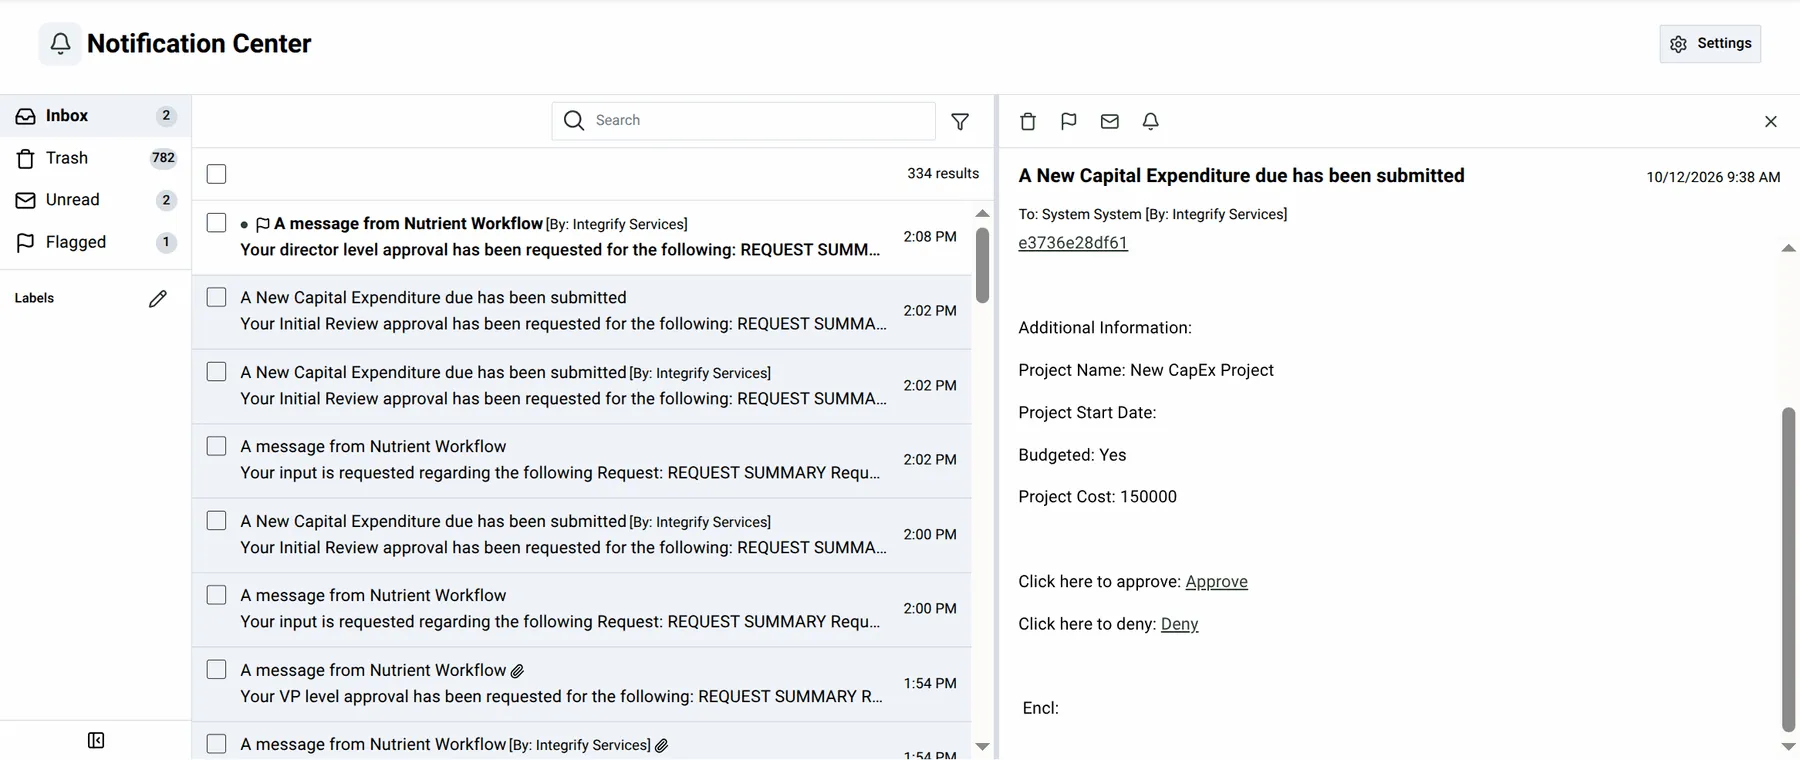Screen dimensions: 1800x760
Task: Click the Project Name: New CapEx Project line
Action: (x=1146, y=370)
